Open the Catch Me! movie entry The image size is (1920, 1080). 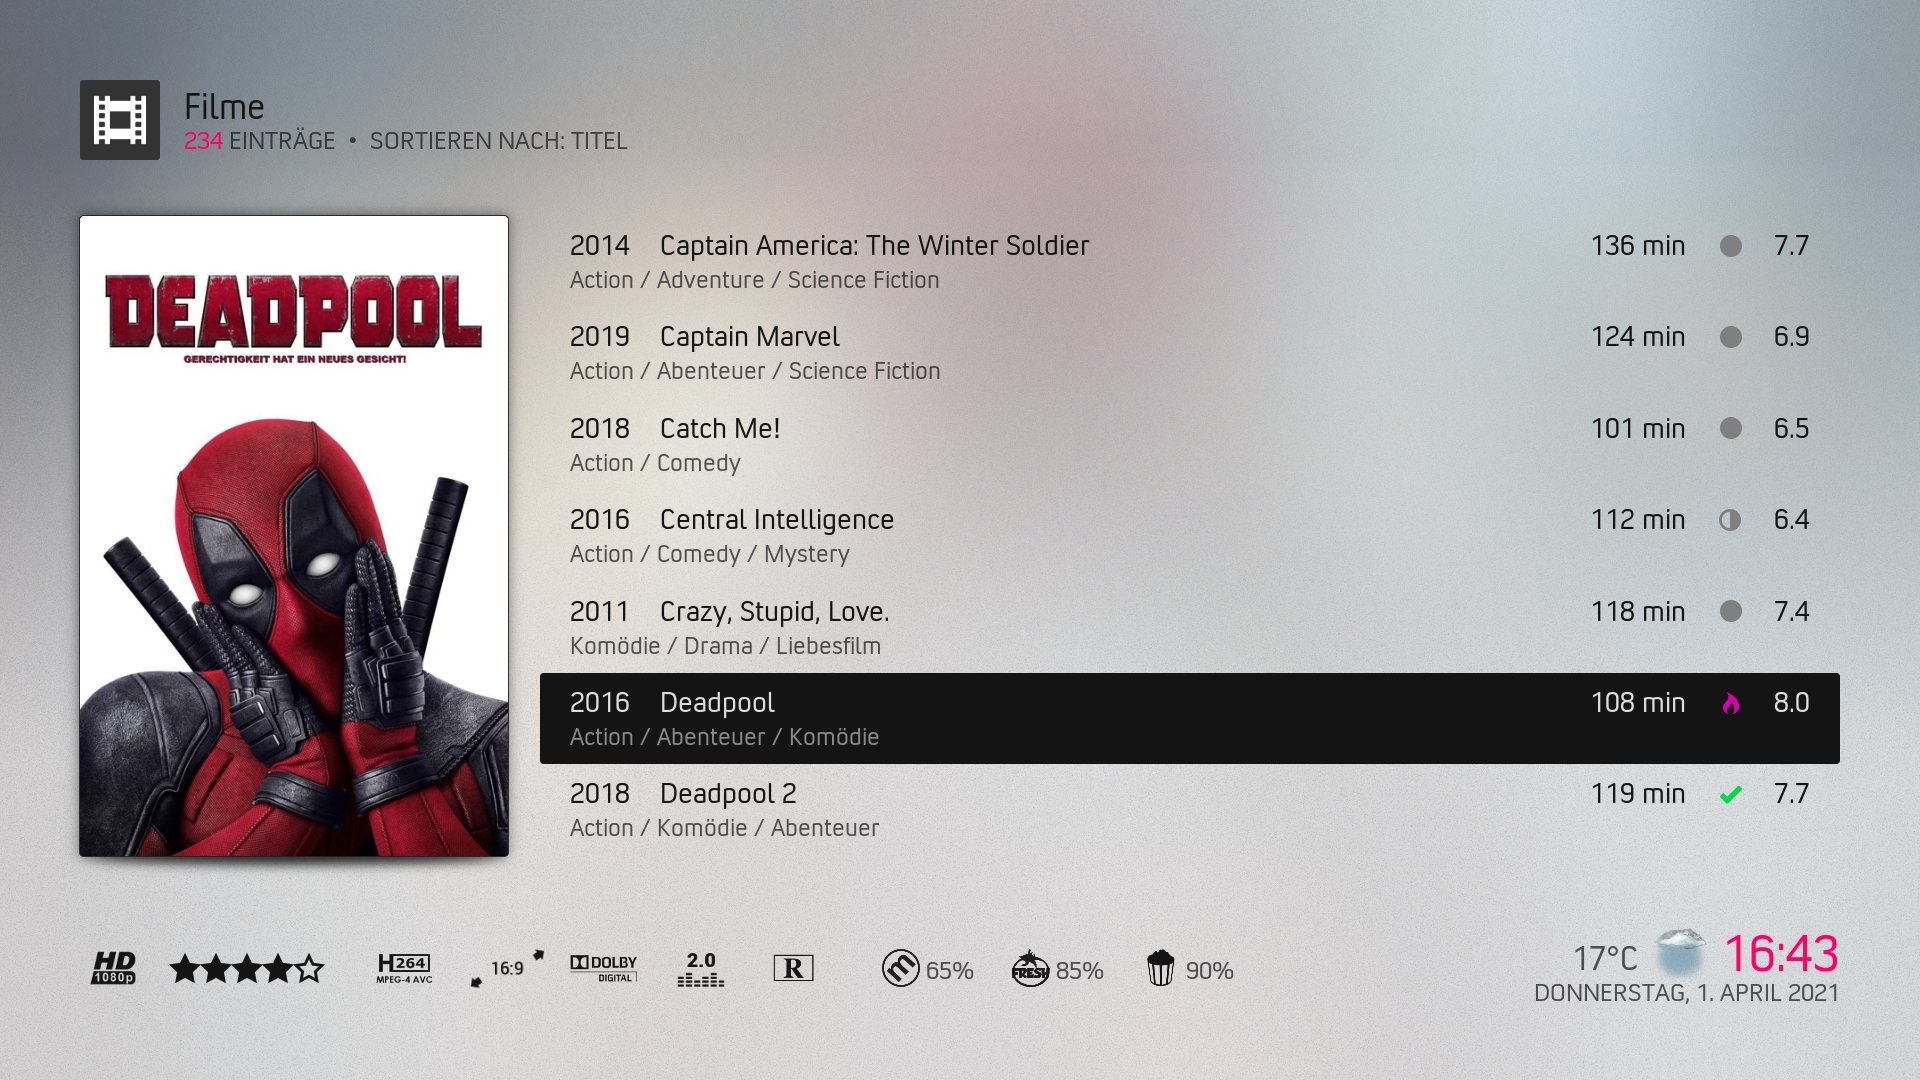pyautogui.click(x=1190, y=444)
